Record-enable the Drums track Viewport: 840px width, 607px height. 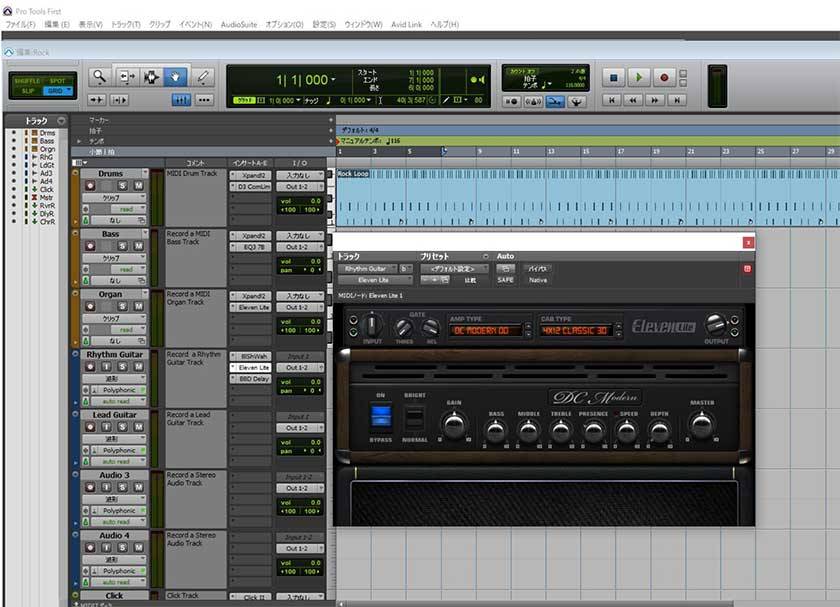point(90,185)
